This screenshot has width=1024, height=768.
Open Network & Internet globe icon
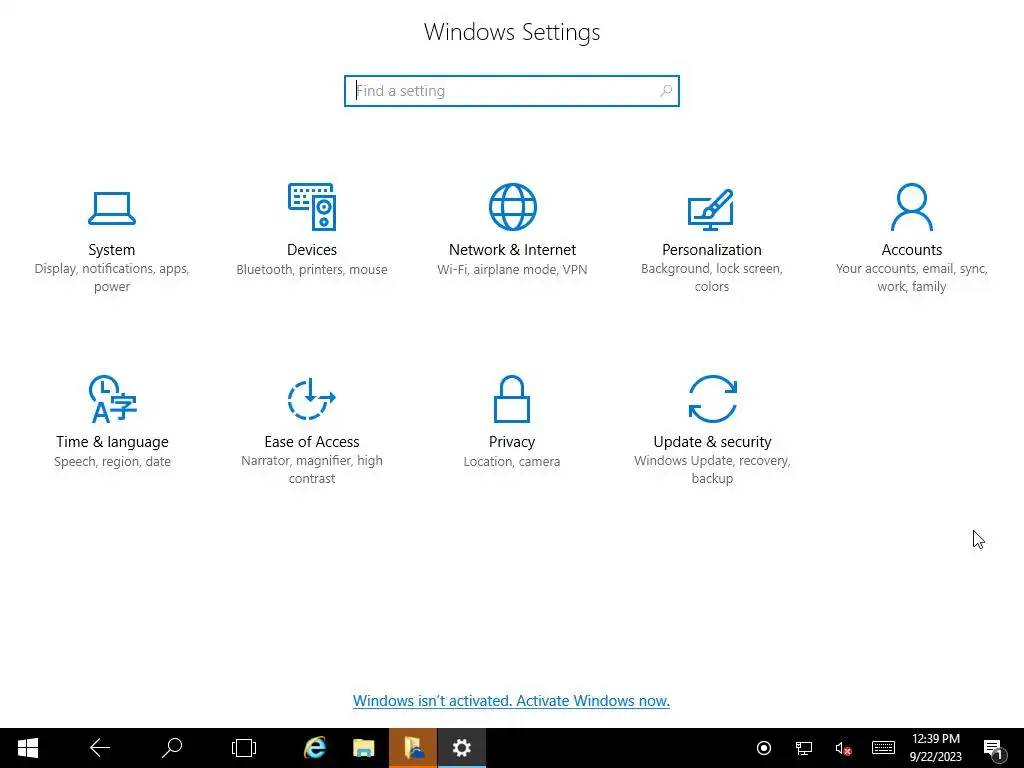513,207
